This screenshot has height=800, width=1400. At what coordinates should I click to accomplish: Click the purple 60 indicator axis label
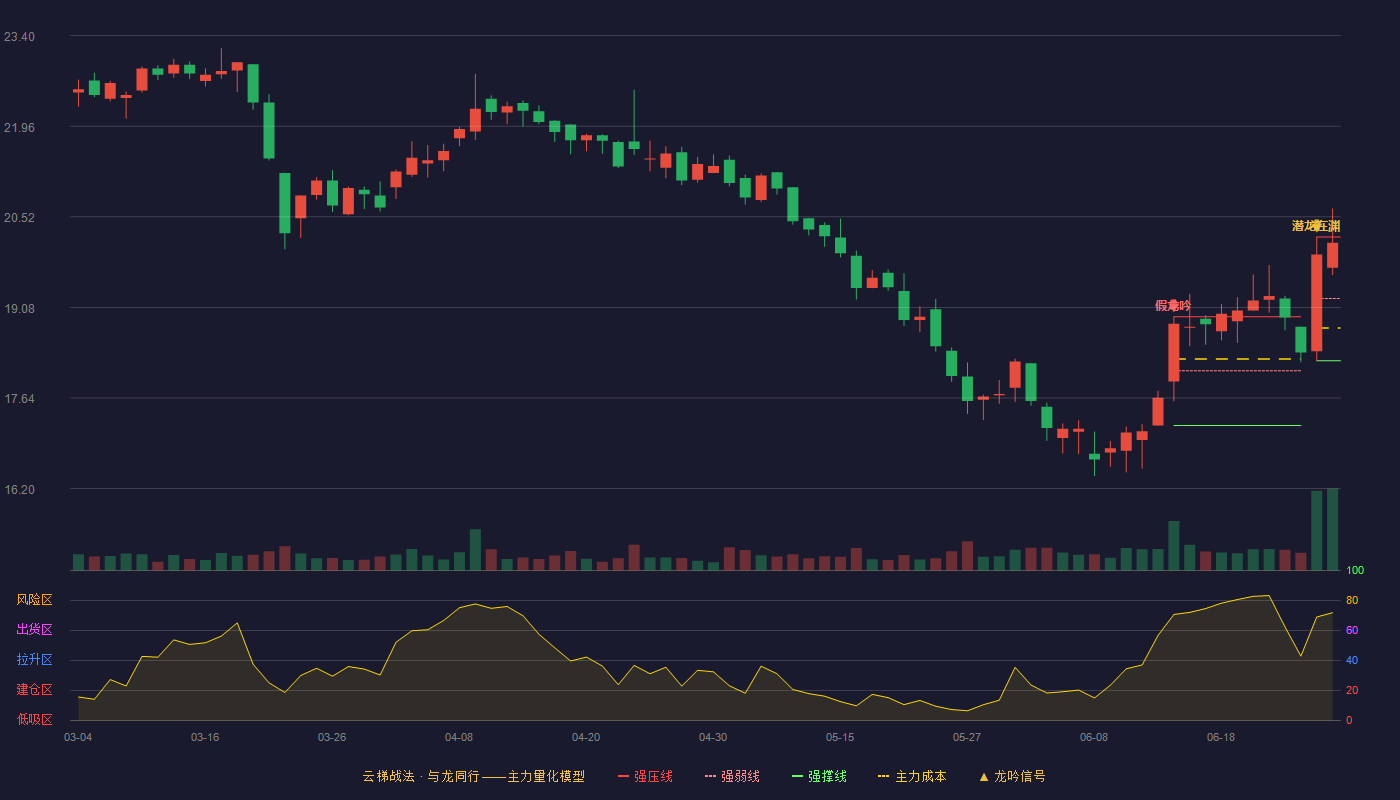click(1352, 630)
